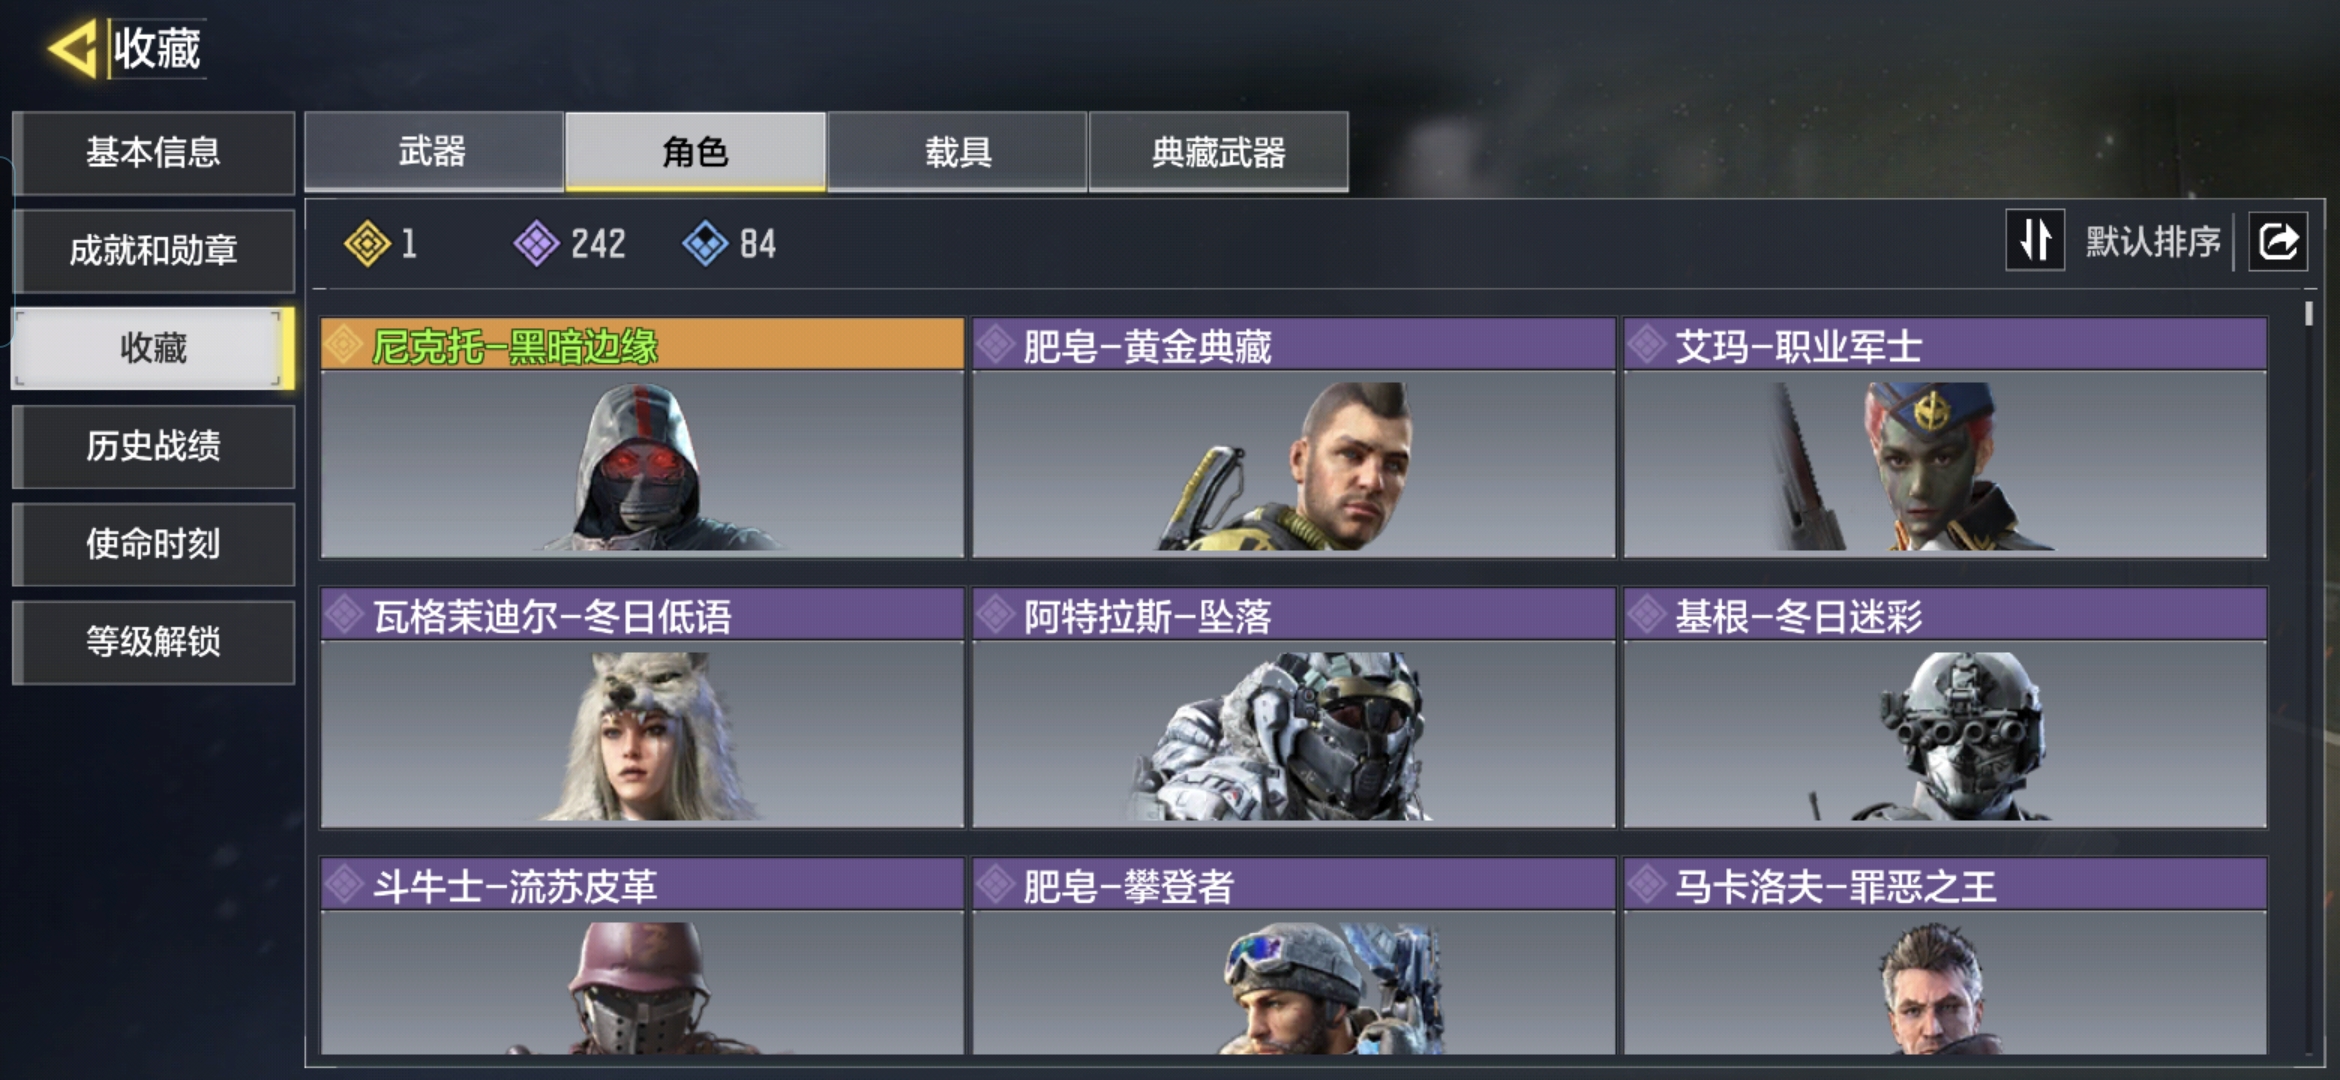
Task: Click the purple epic rarity diamond icon
Action: (537, 243)
